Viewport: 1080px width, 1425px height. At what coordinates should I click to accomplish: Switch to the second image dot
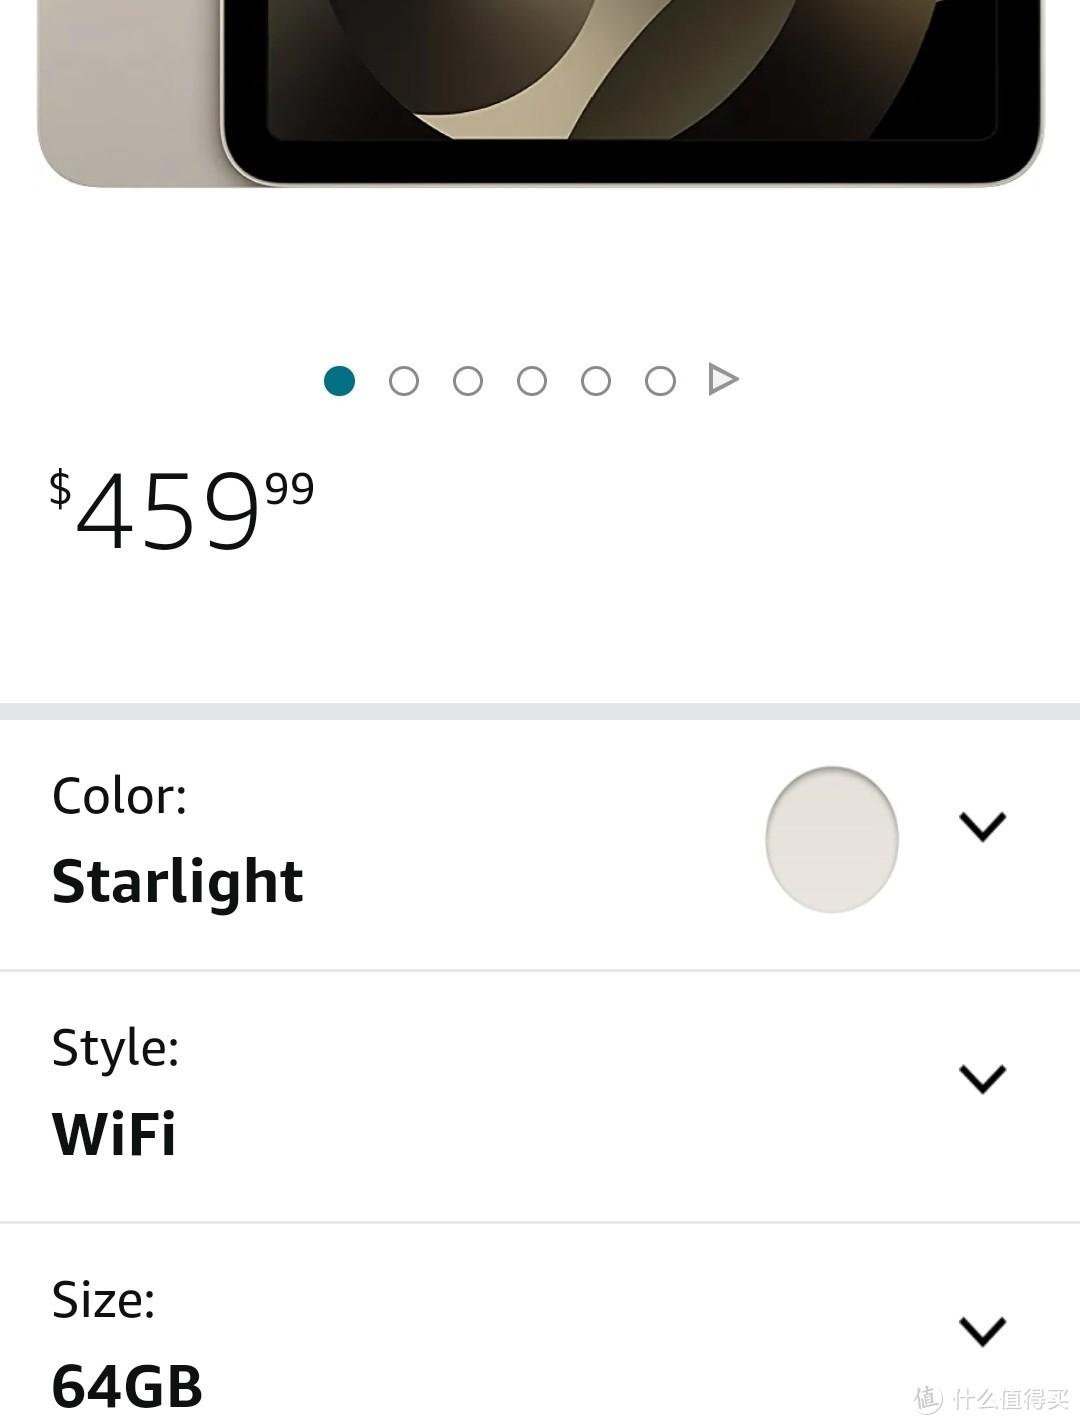404,381
